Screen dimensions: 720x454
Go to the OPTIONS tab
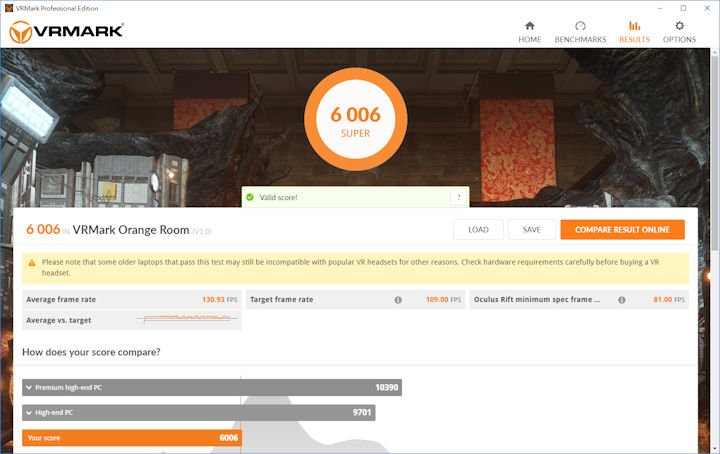click(x=679, y=32)
